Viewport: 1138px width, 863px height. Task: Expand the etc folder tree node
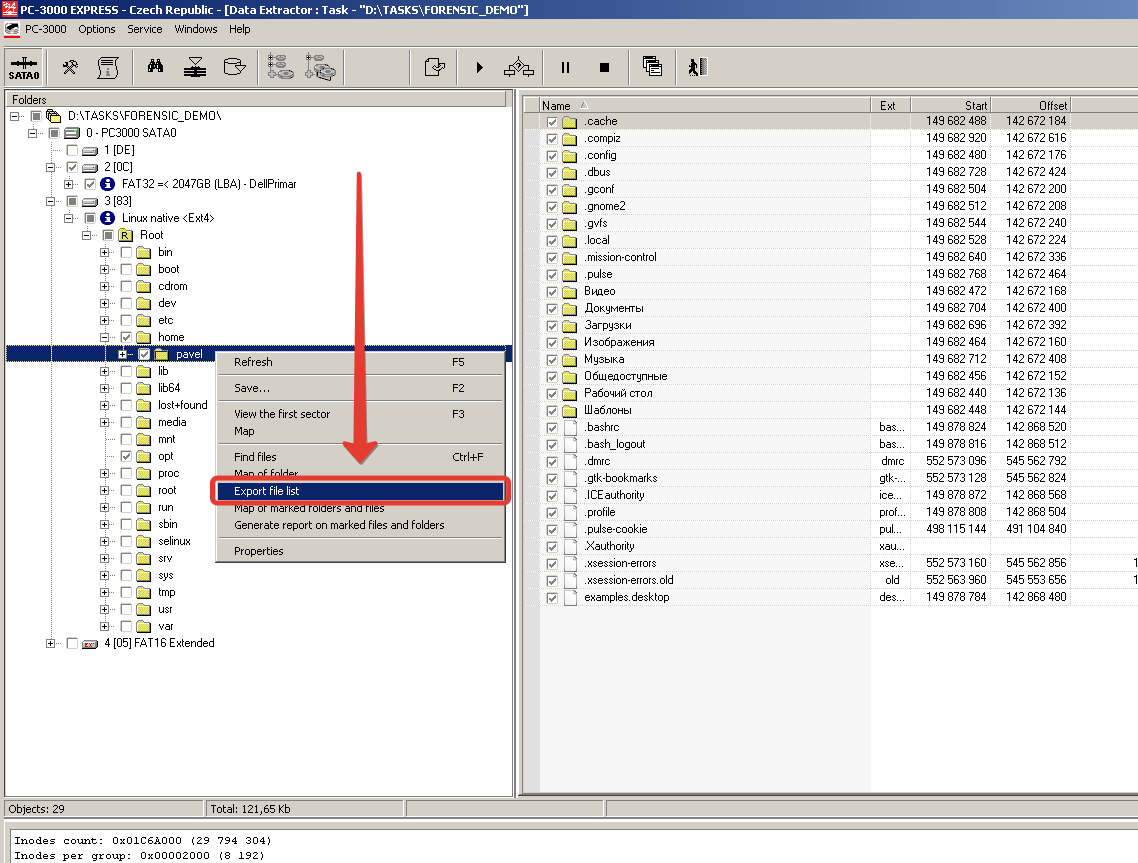click(x=105, y=320)
